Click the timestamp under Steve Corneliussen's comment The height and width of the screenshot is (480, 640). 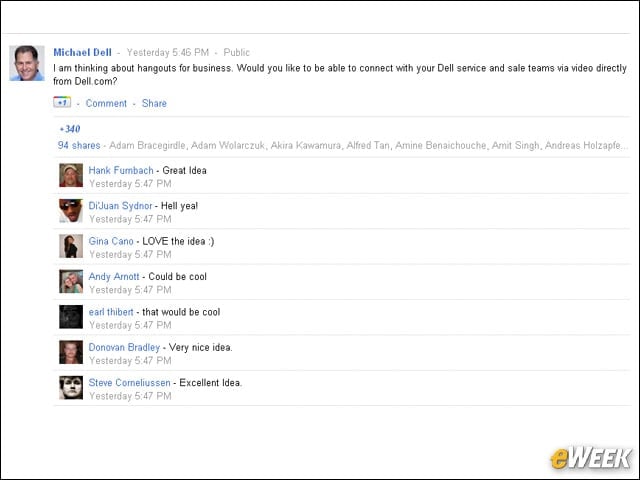pos(130,396)
